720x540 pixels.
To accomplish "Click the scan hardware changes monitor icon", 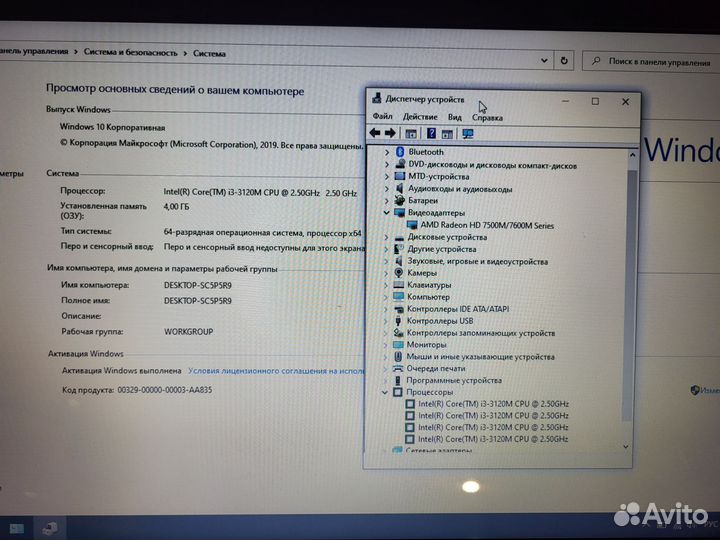I will click(x=468, y=134).
